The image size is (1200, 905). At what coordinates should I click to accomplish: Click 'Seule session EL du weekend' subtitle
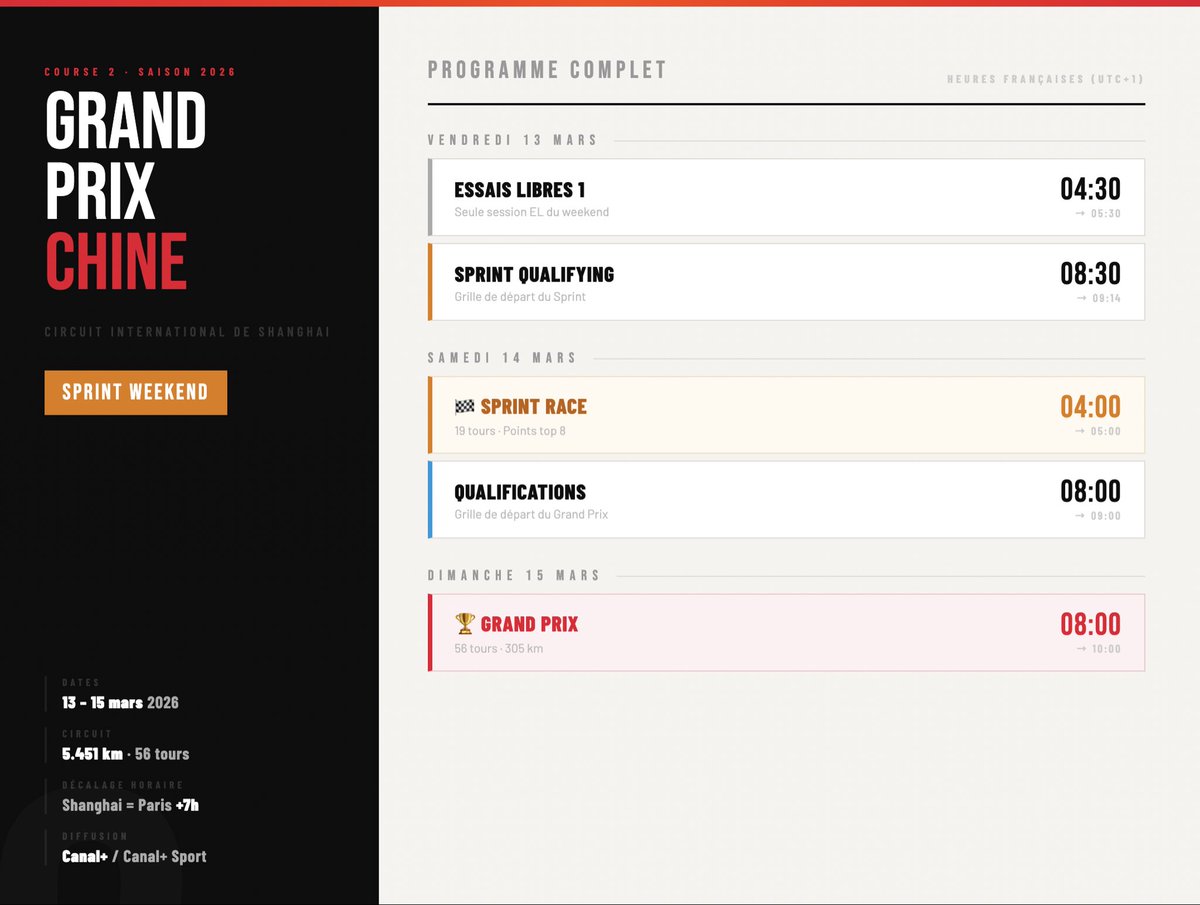pos(531,212)
